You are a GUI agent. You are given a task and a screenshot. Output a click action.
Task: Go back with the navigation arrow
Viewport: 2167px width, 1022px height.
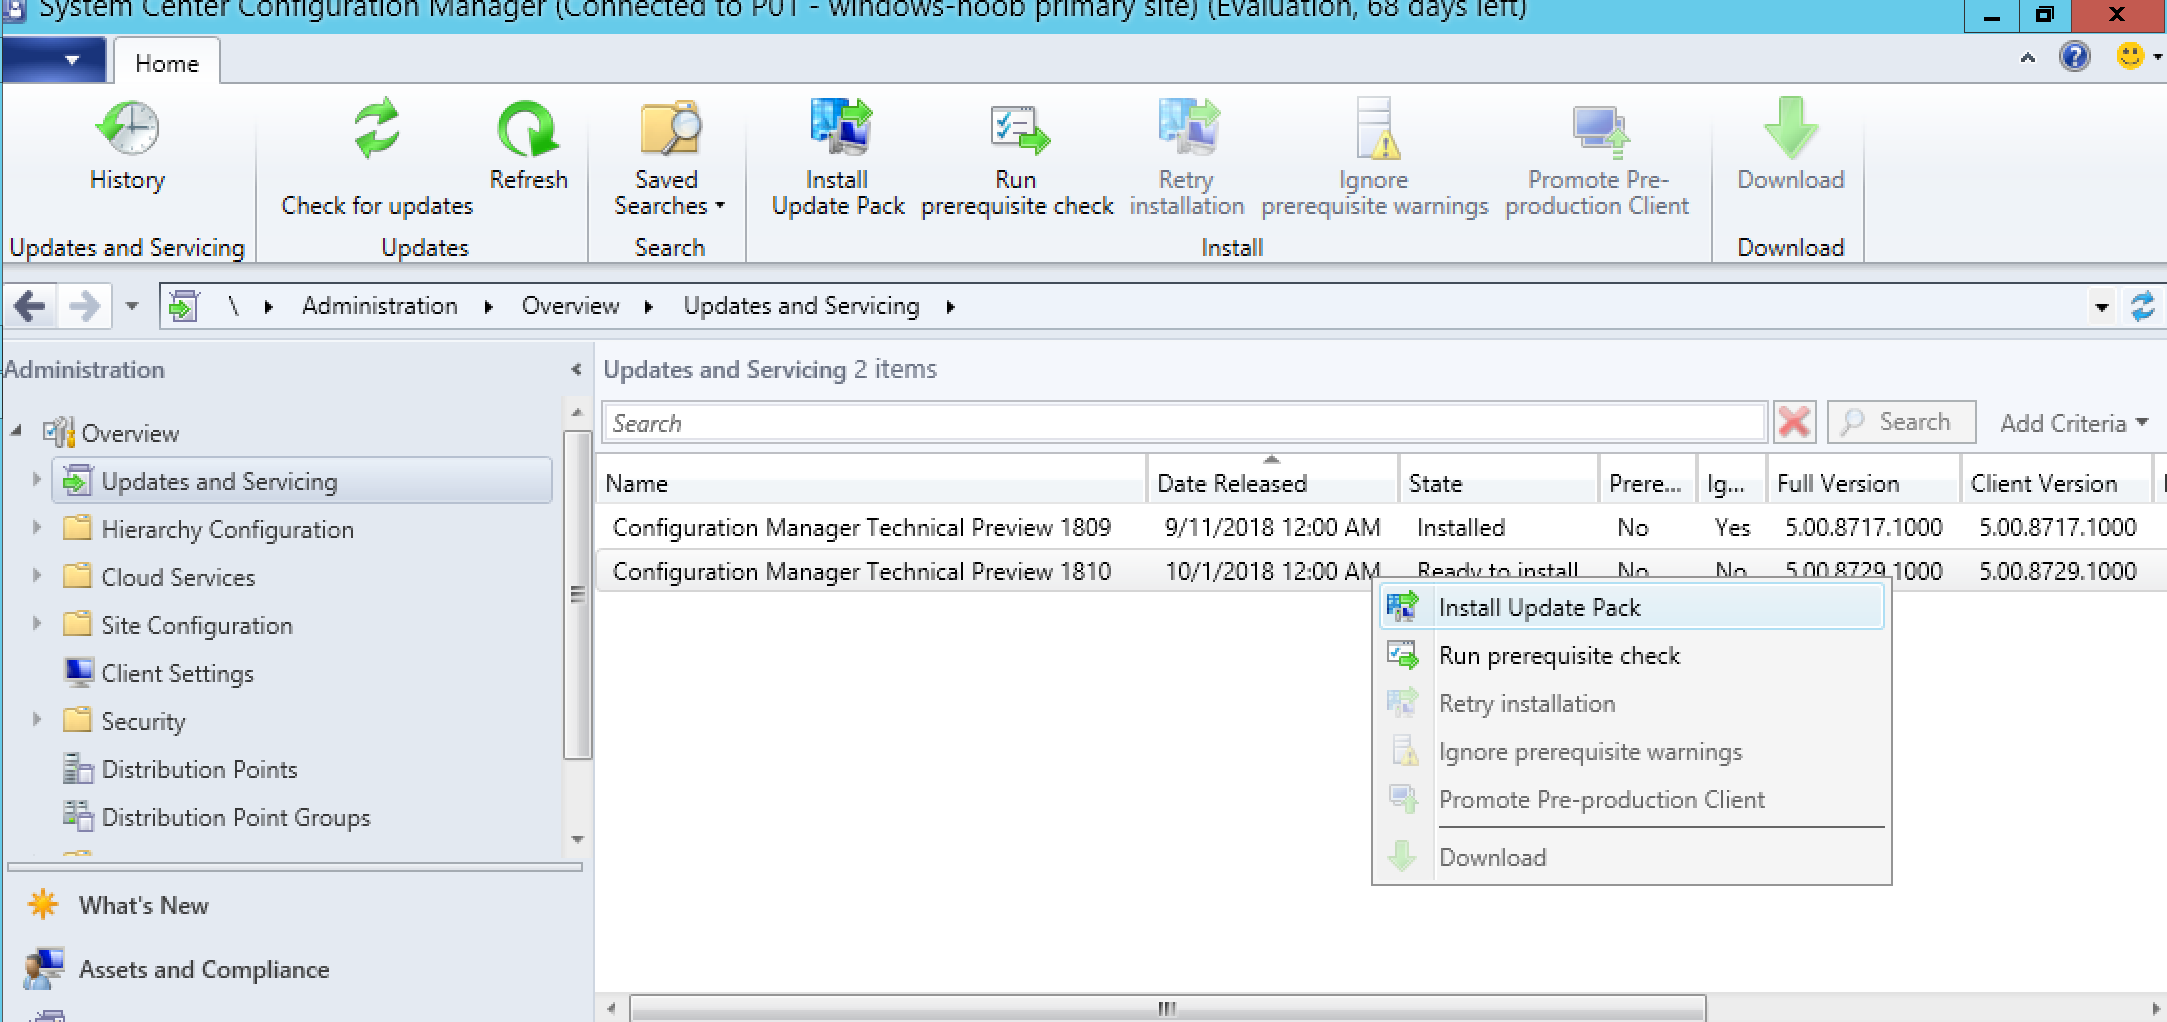coord(30,305)
